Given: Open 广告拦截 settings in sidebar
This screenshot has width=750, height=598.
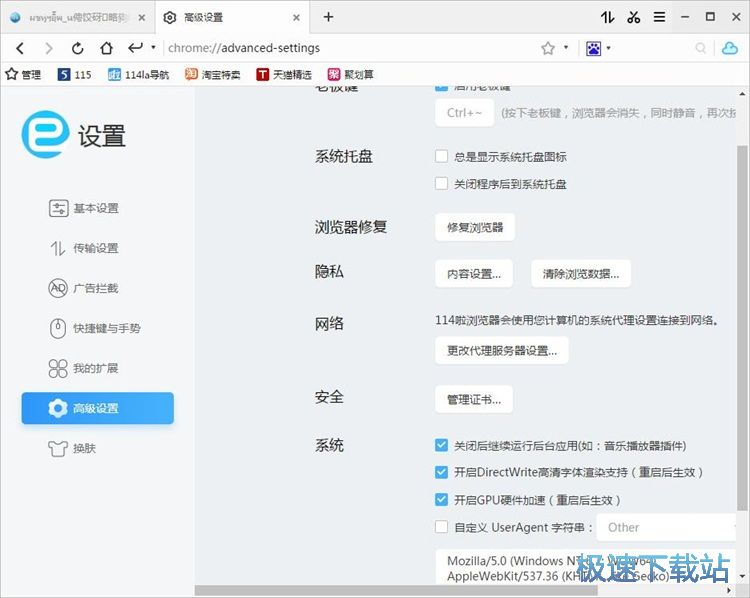Looking at the screenshot, I should click(96, 288).
